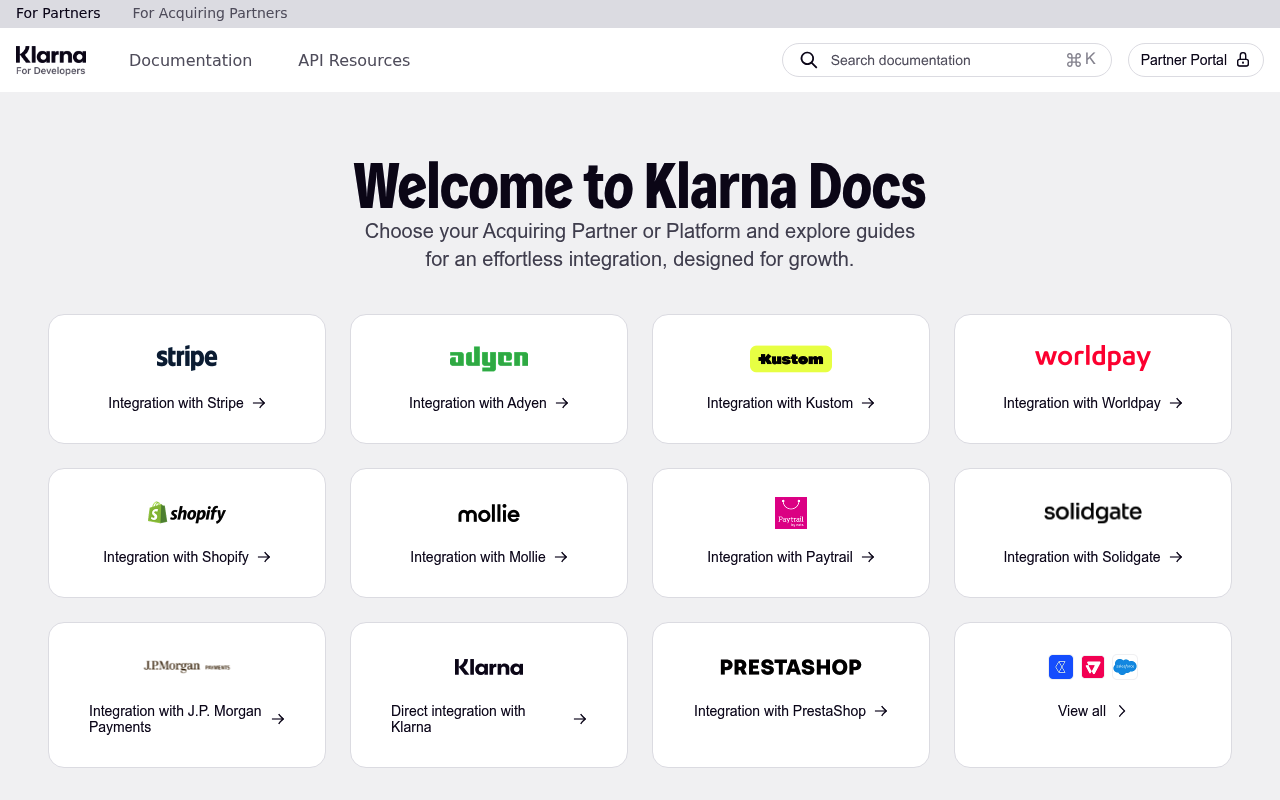This screenshot has height=800, width=1280.
Task: Open the API Resources menu
Action: pyautogui.click(x=354, y=60)
